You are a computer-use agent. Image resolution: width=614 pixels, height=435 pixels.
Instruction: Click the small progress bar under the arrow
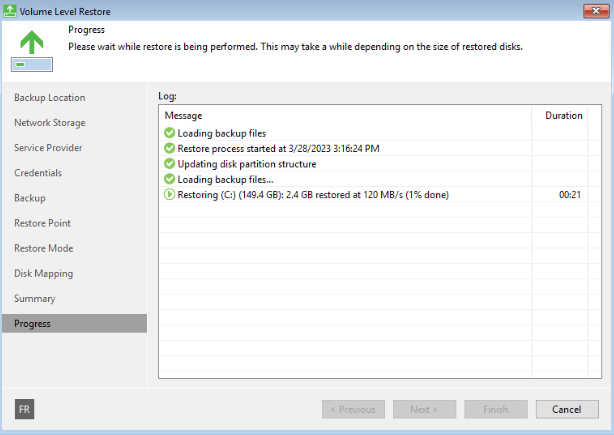coord(32,65)
